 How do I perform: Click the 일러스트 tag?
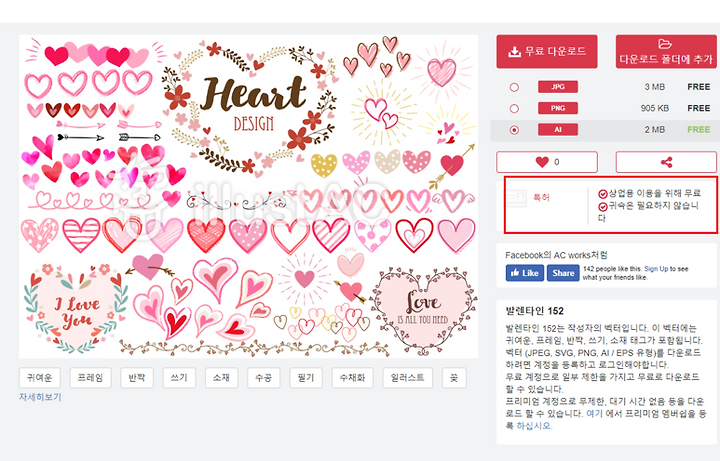pyautogui.click(x=407, y=378)
